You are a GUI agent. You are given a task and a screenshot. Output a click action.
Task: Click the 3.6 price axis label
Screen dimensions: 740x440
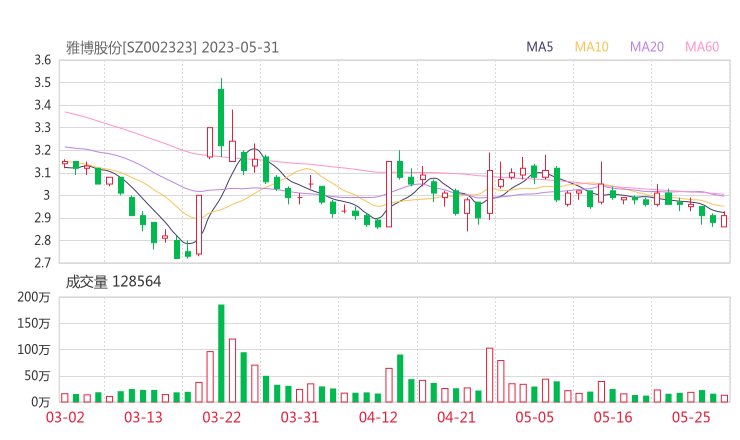coord(42,60)
